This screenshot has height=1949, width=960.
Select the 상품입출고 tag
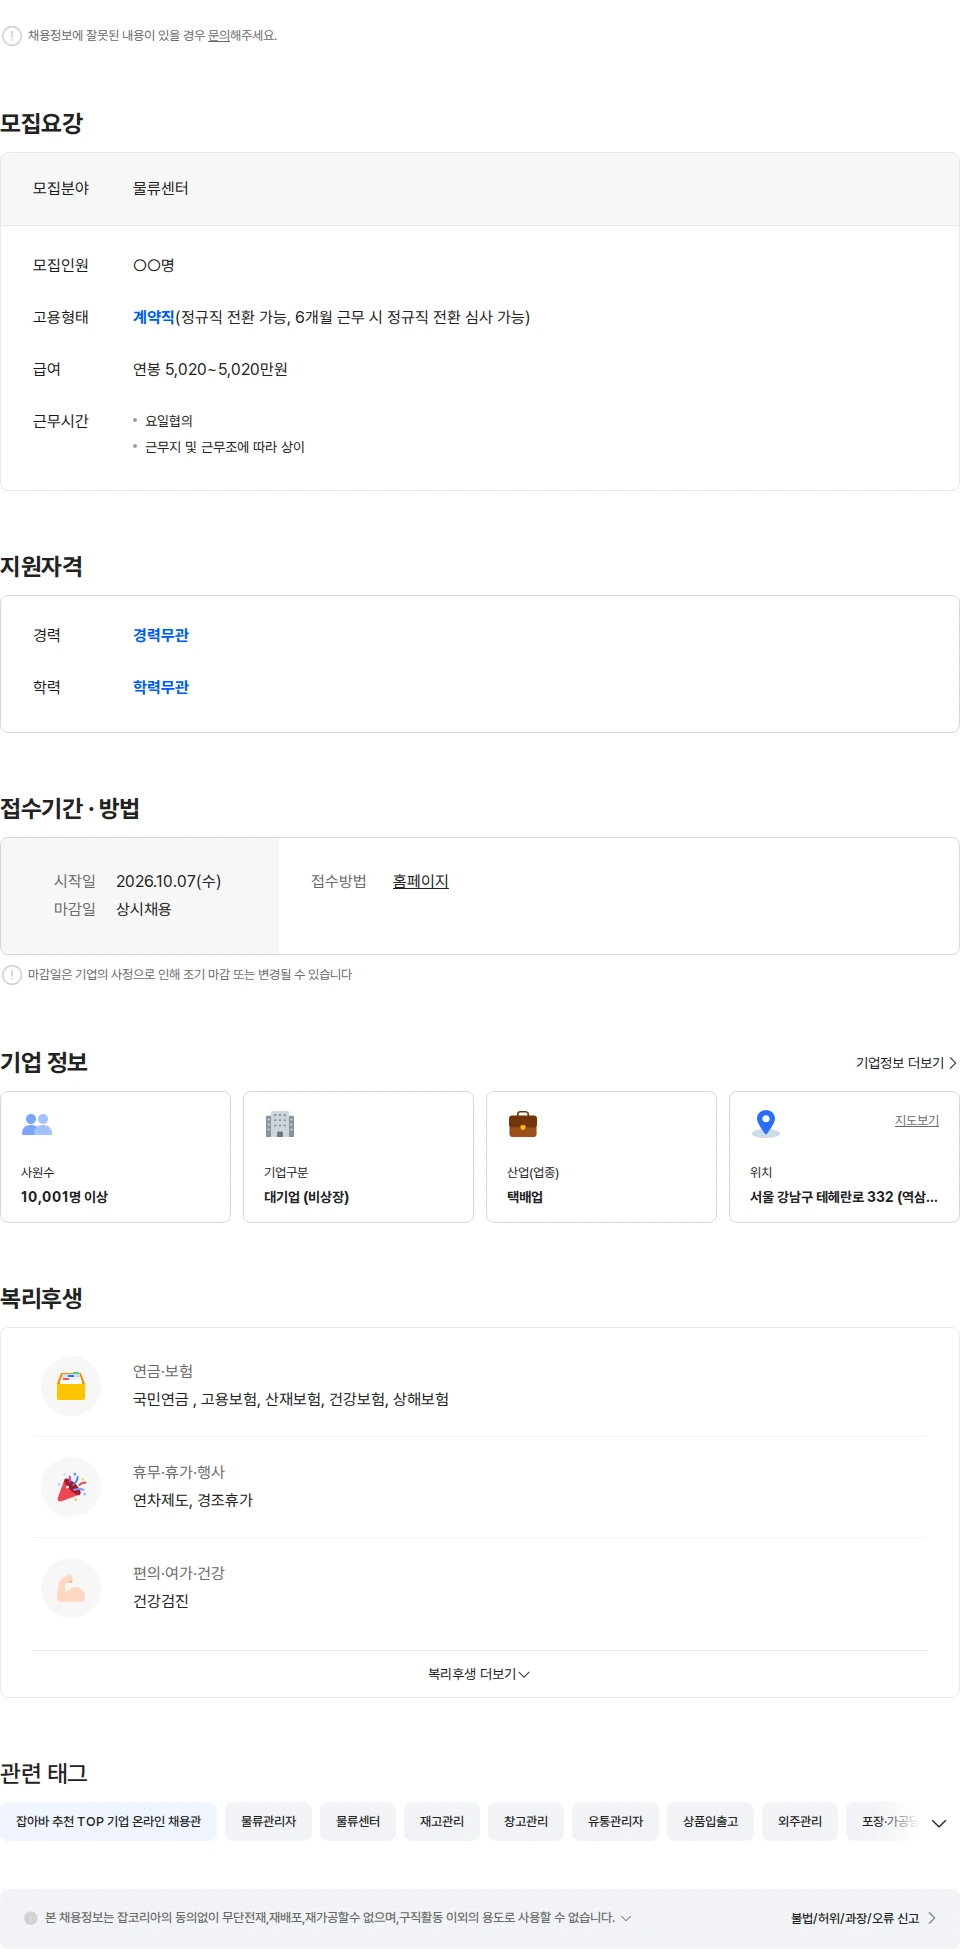tap(710, 1822)
